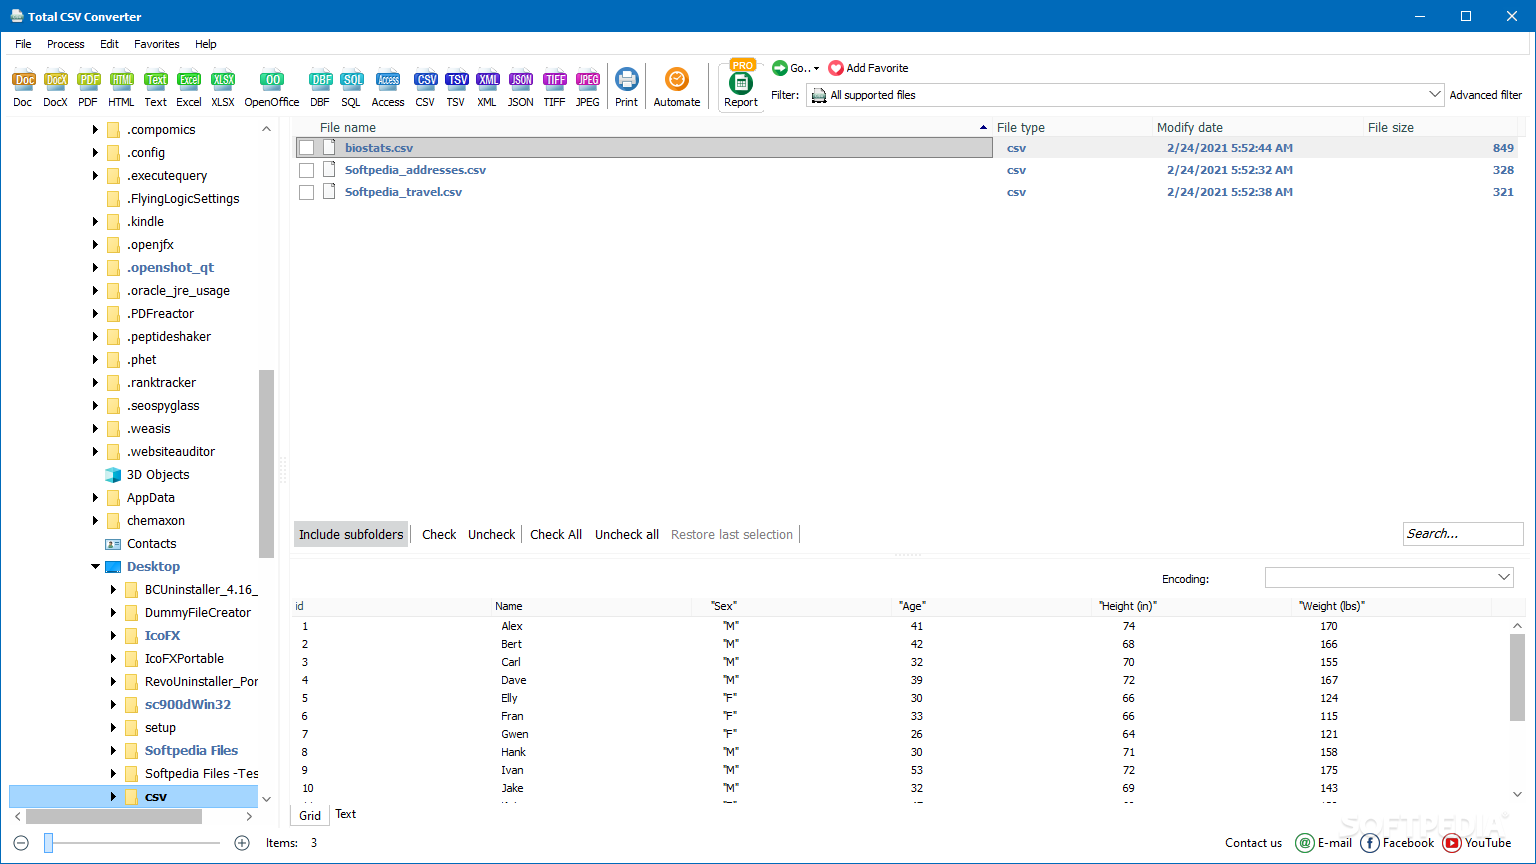Click Uncheck all button
Image resolution: width=1536 pixels, height=864 pixels.
pos(627,534)
